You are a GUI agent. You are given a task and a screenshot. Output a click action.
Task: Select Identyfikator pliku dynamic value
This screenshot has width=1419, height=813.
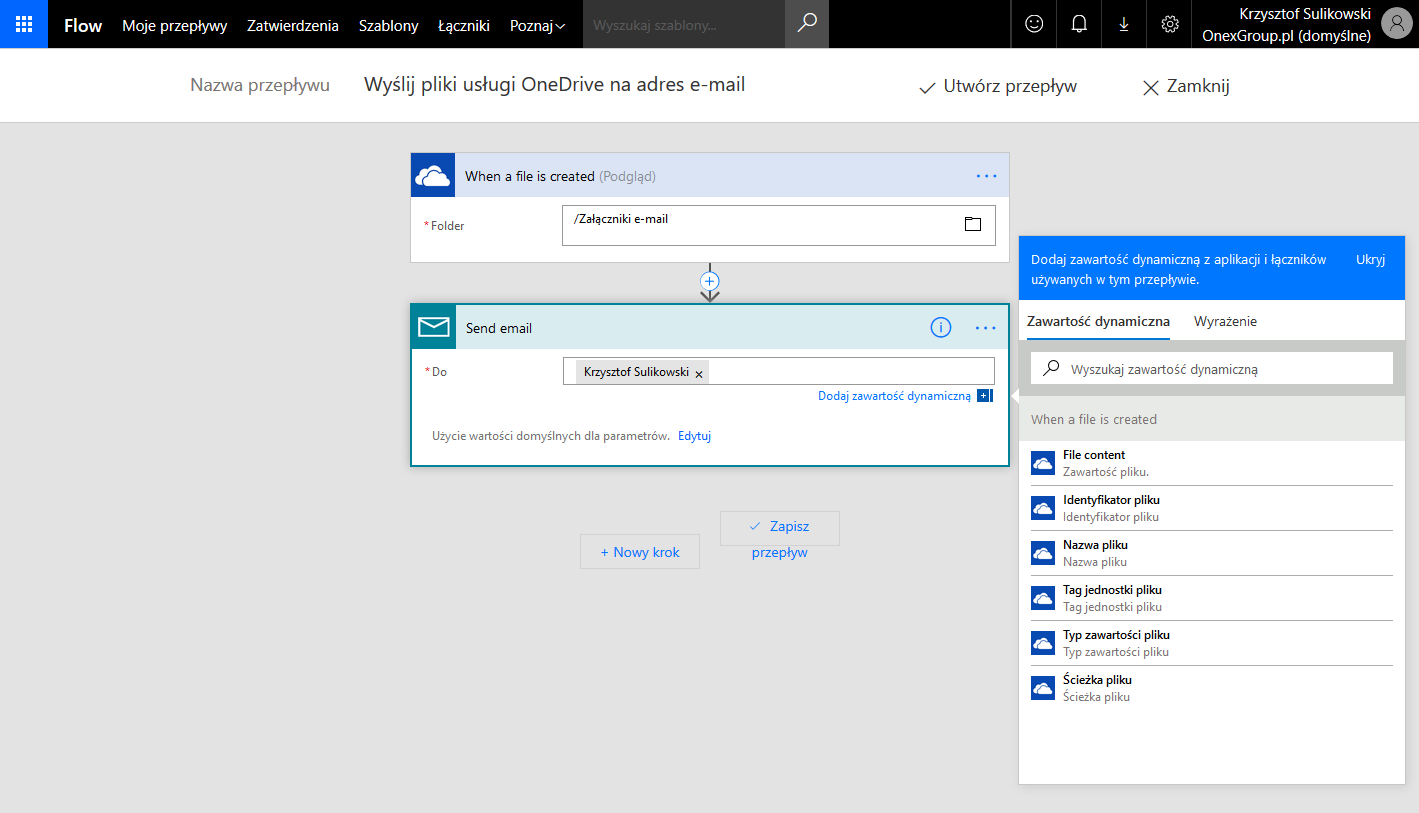pyautogui.click(x=1212, y=508)
